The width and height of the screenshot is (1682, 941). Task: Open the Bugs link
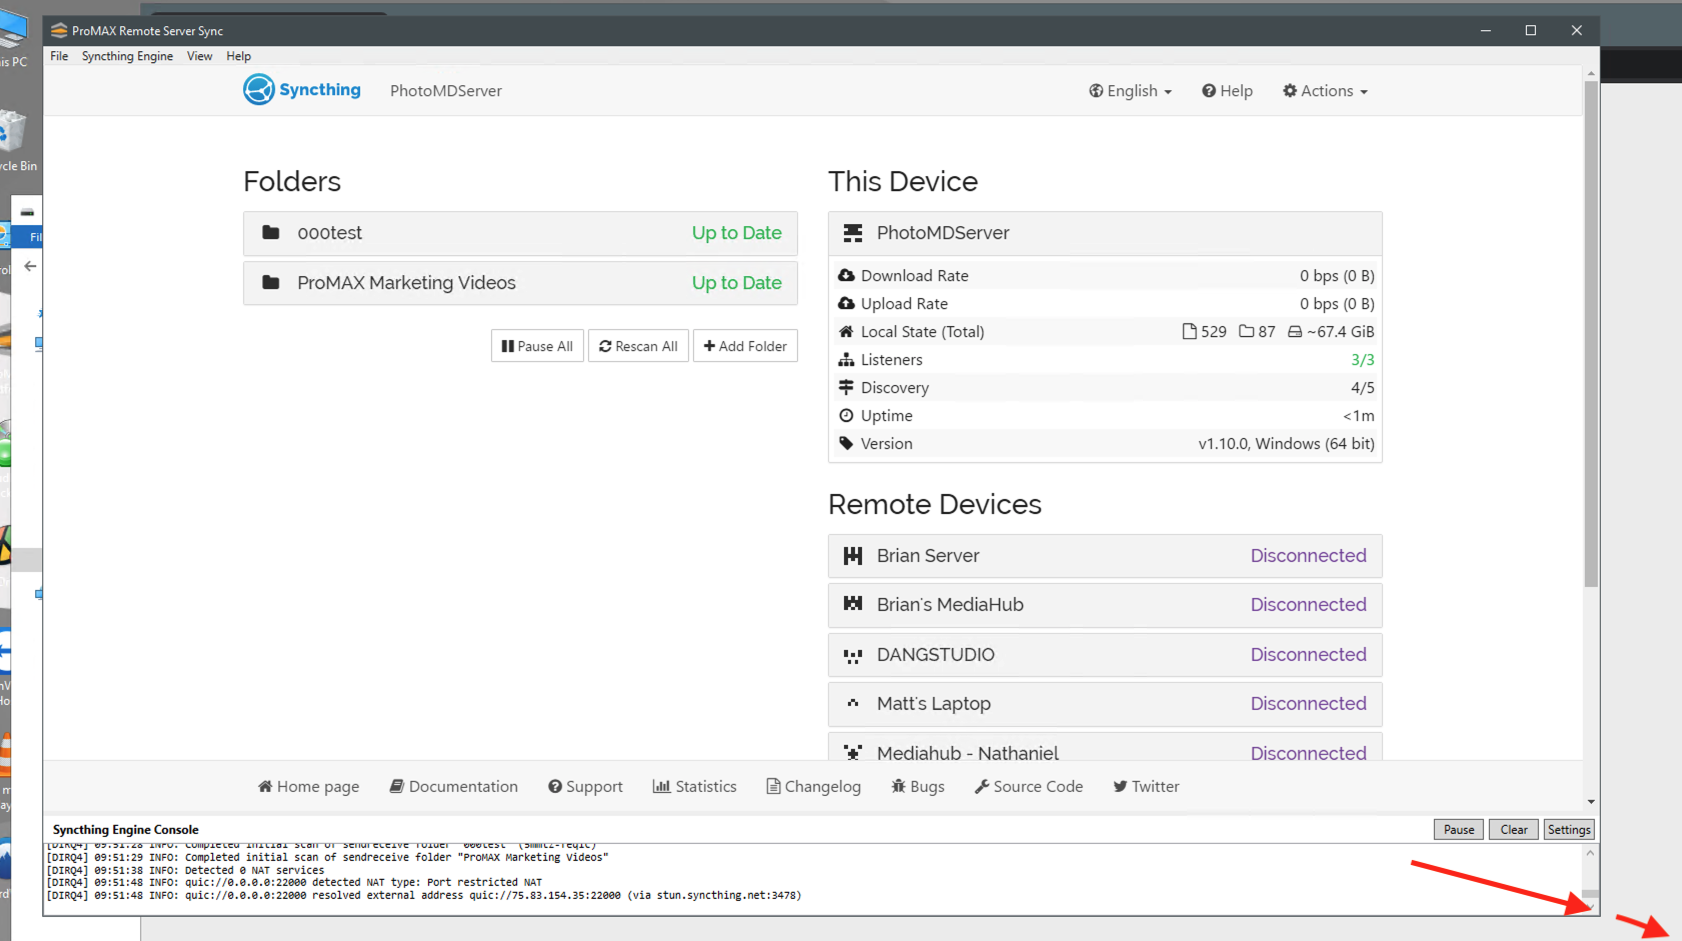pos(918,787)
